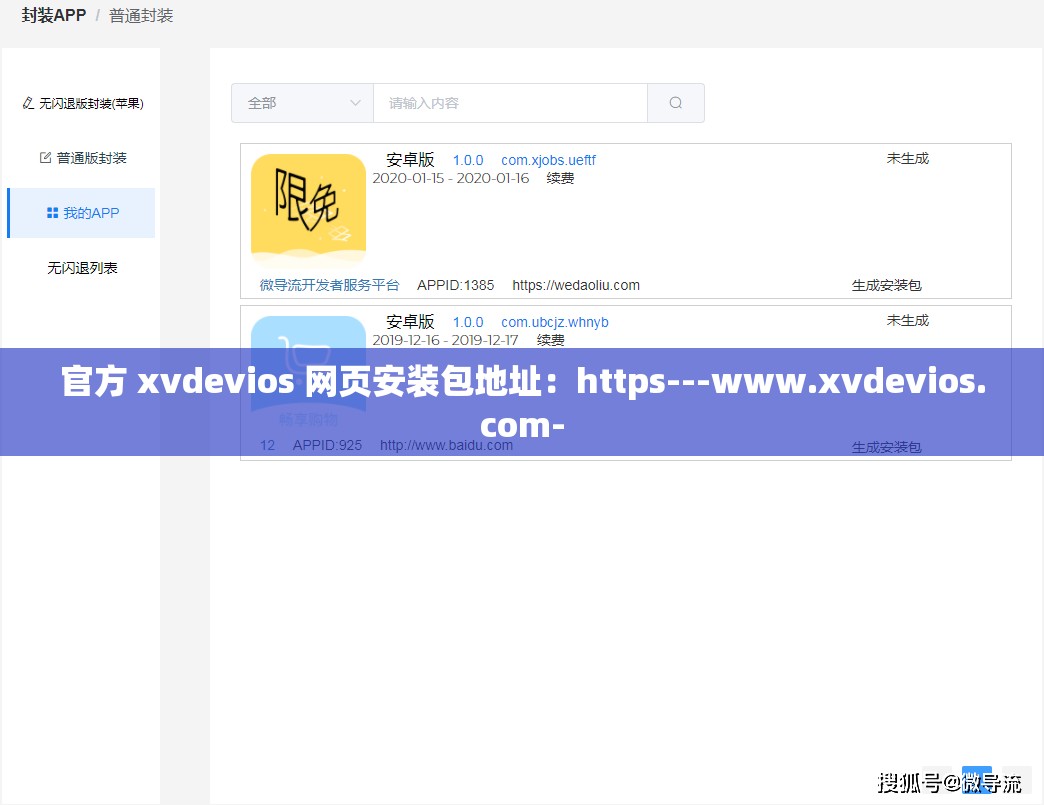Click the 封装APP breadcrumb
The height and width of the screenshot is (805, 1044).
(x=54, y=15)
